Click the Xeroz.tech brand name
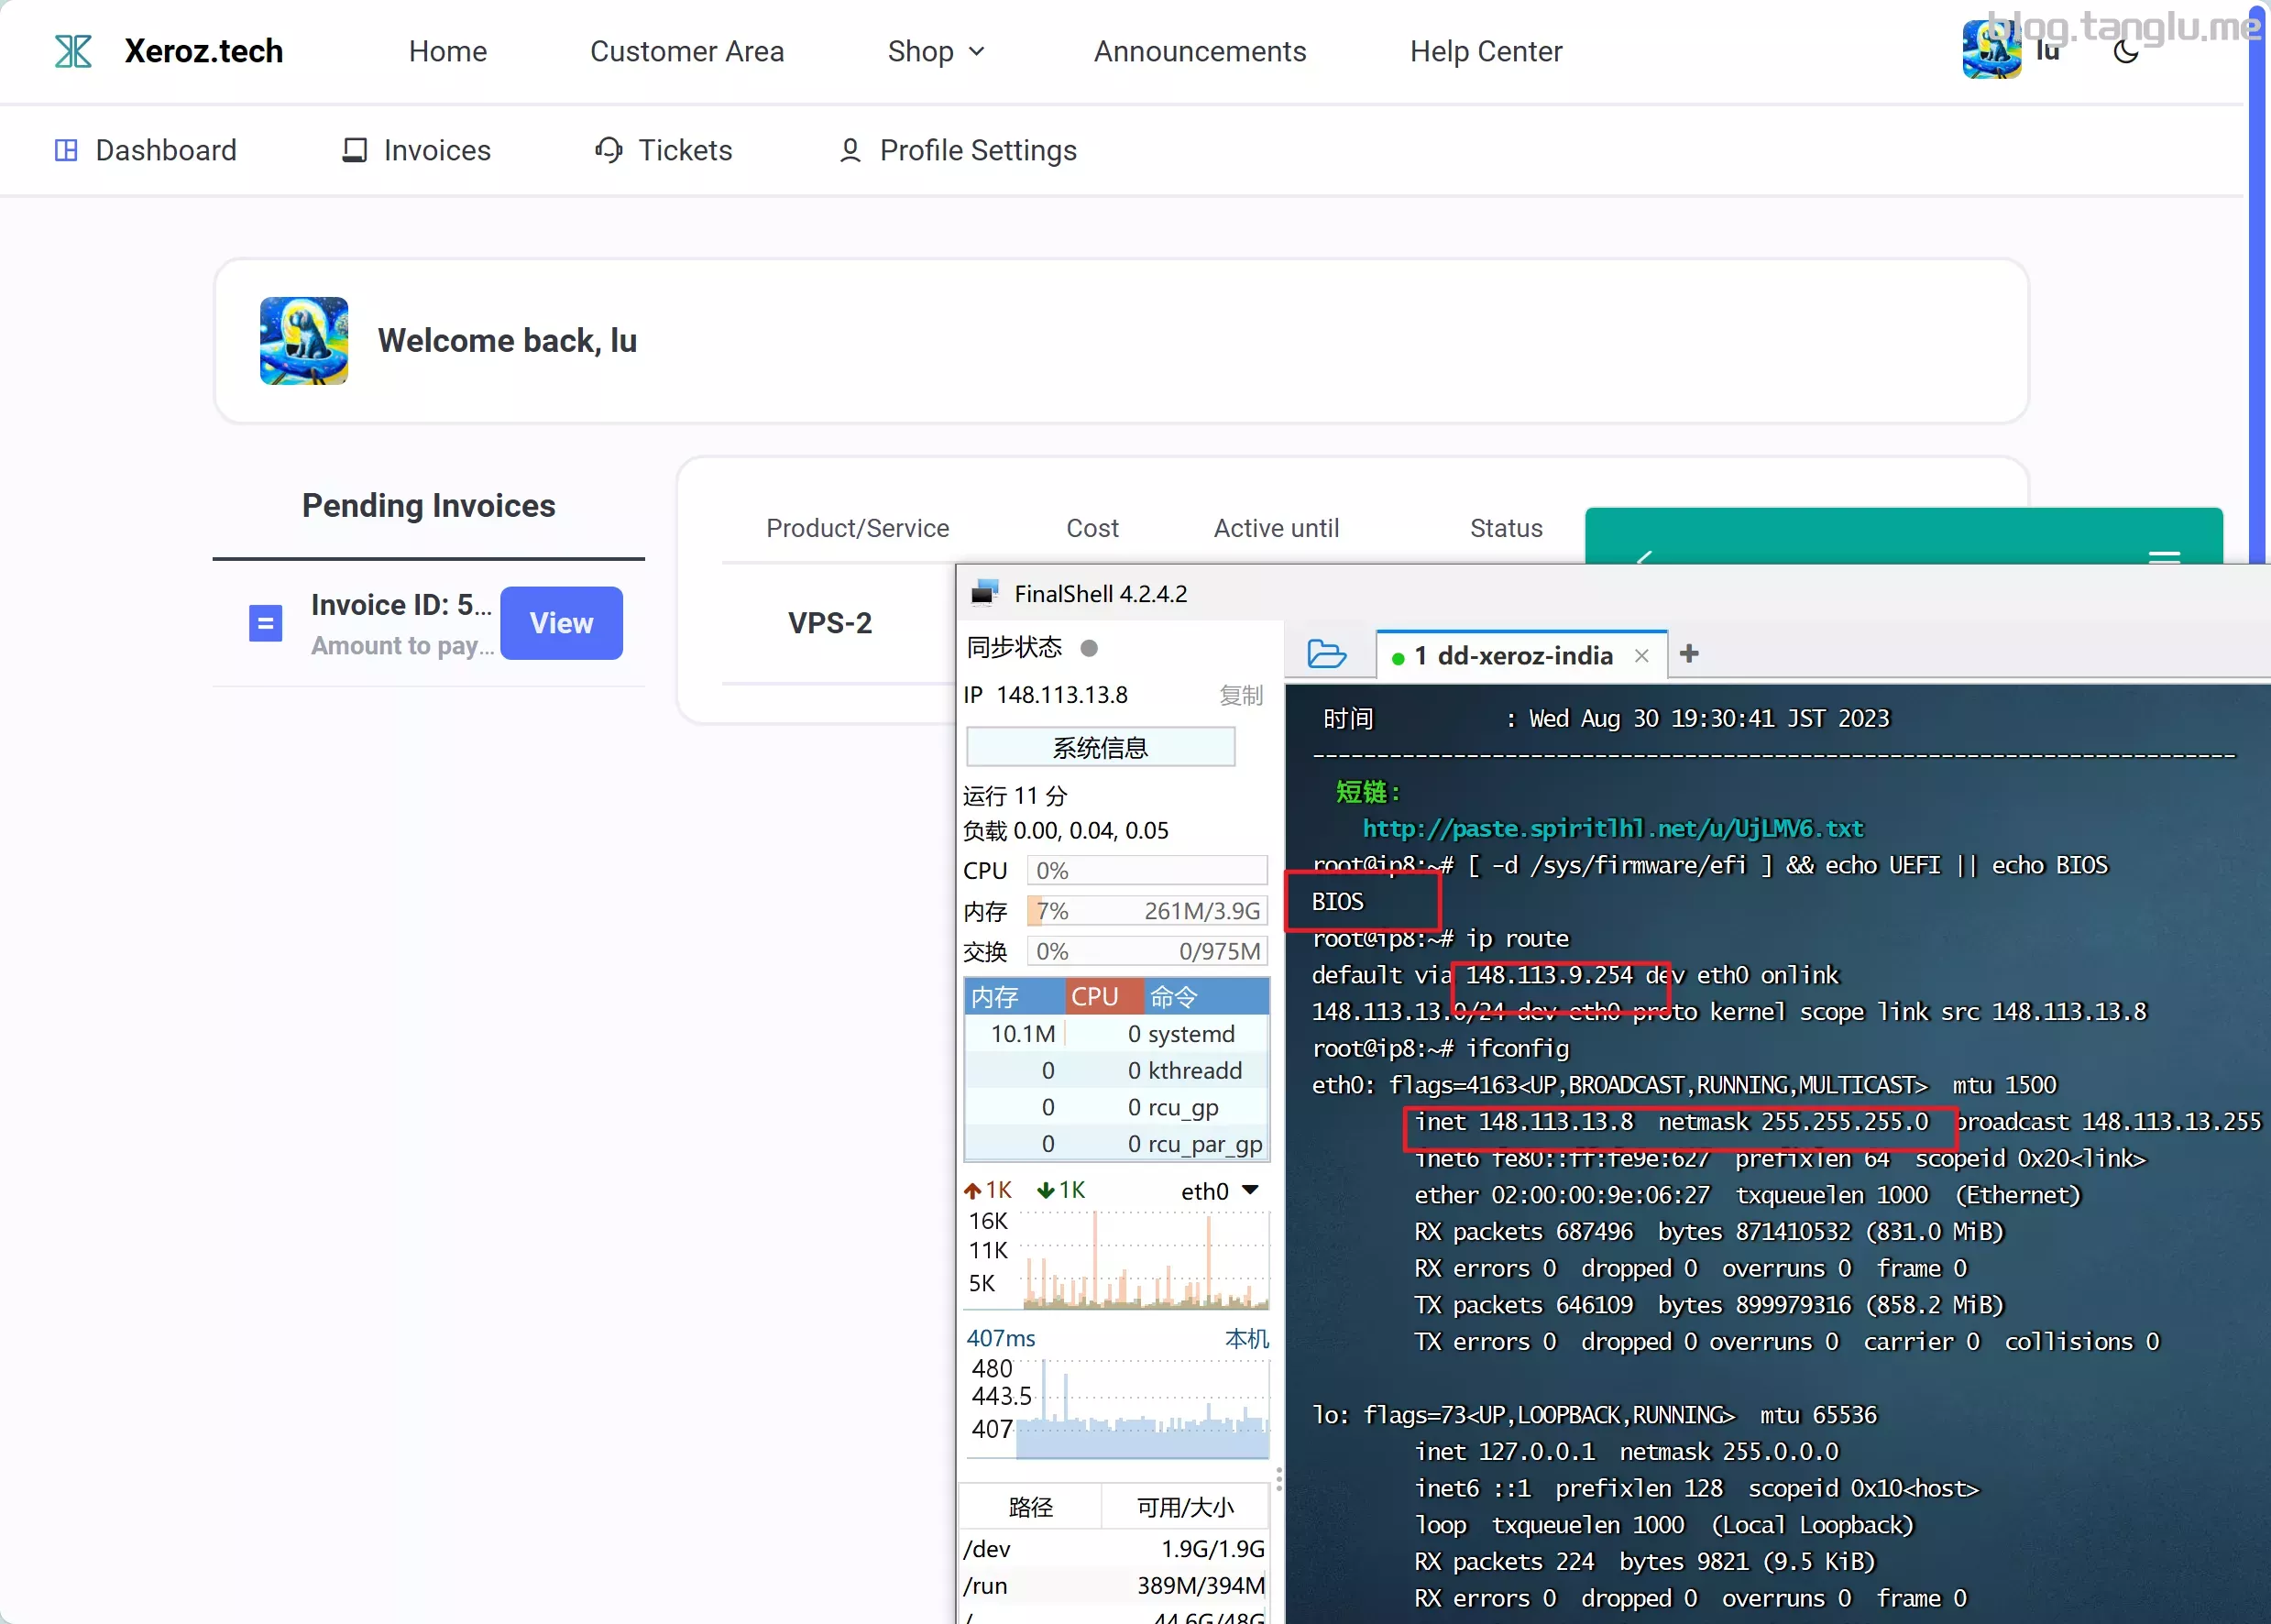Image resolution: width=2271 pixels, height=1624 pixels. pos(204,51)
